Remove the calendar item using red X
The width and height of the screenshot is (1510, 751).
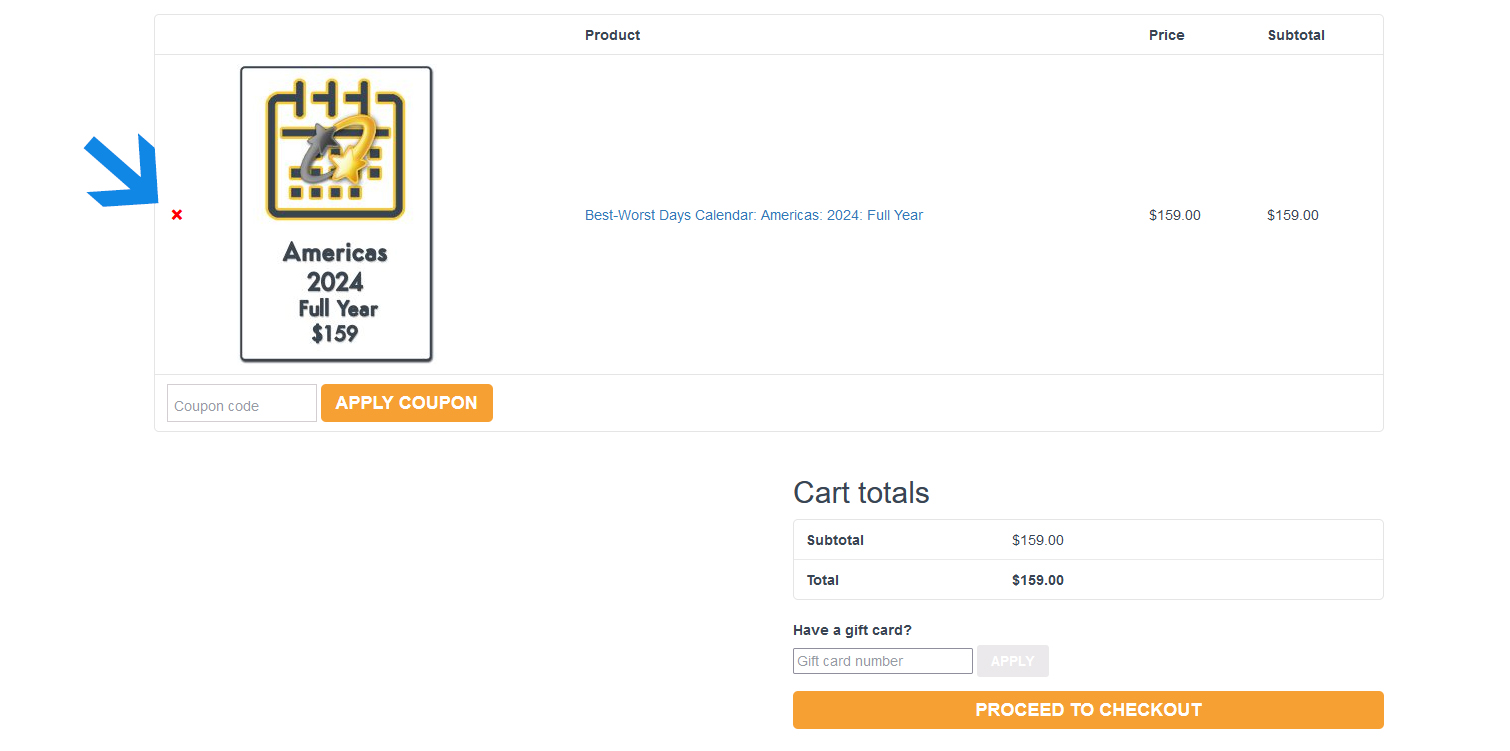click(x=177, y=215)
